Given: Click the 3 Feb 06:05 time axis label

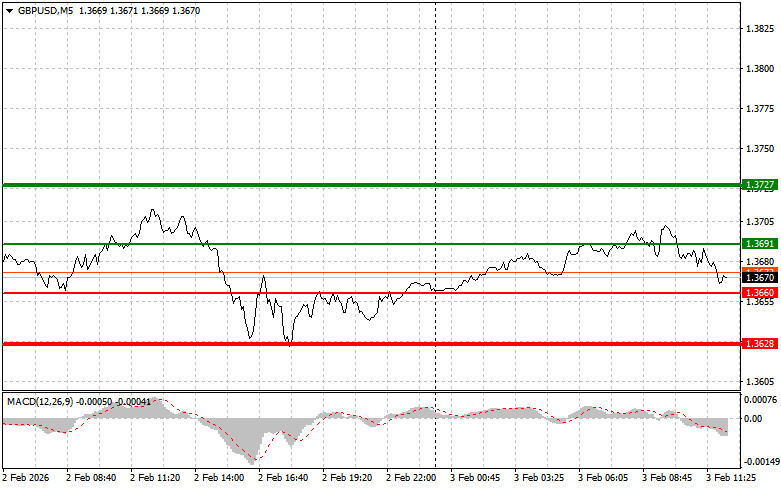Looking at the screenshot, I should [x=603, y=478].
